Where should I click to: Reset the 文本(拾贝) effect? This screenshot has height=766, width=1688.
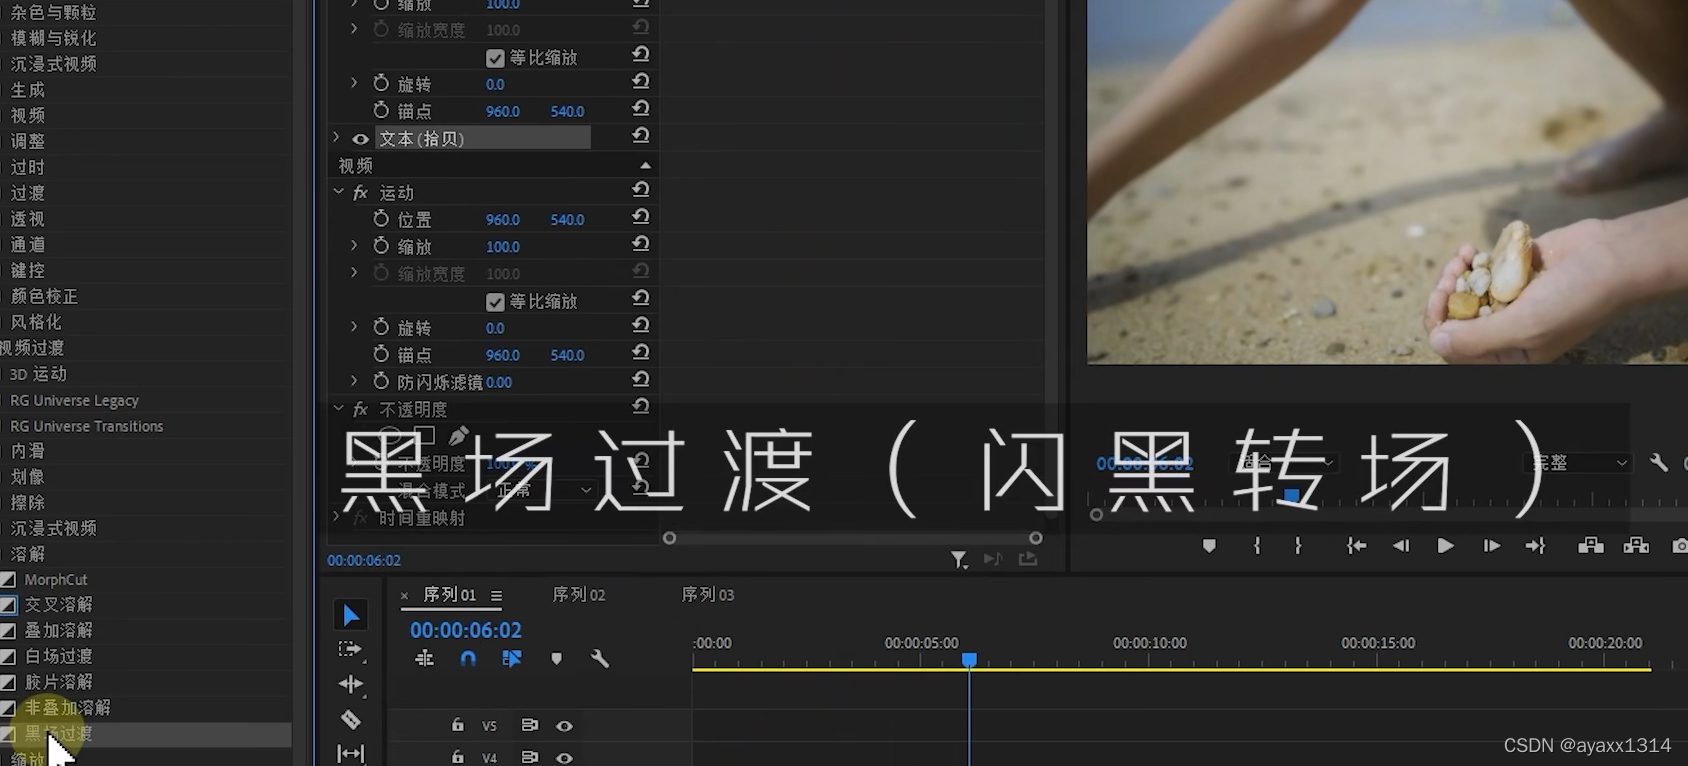point(641,135)
